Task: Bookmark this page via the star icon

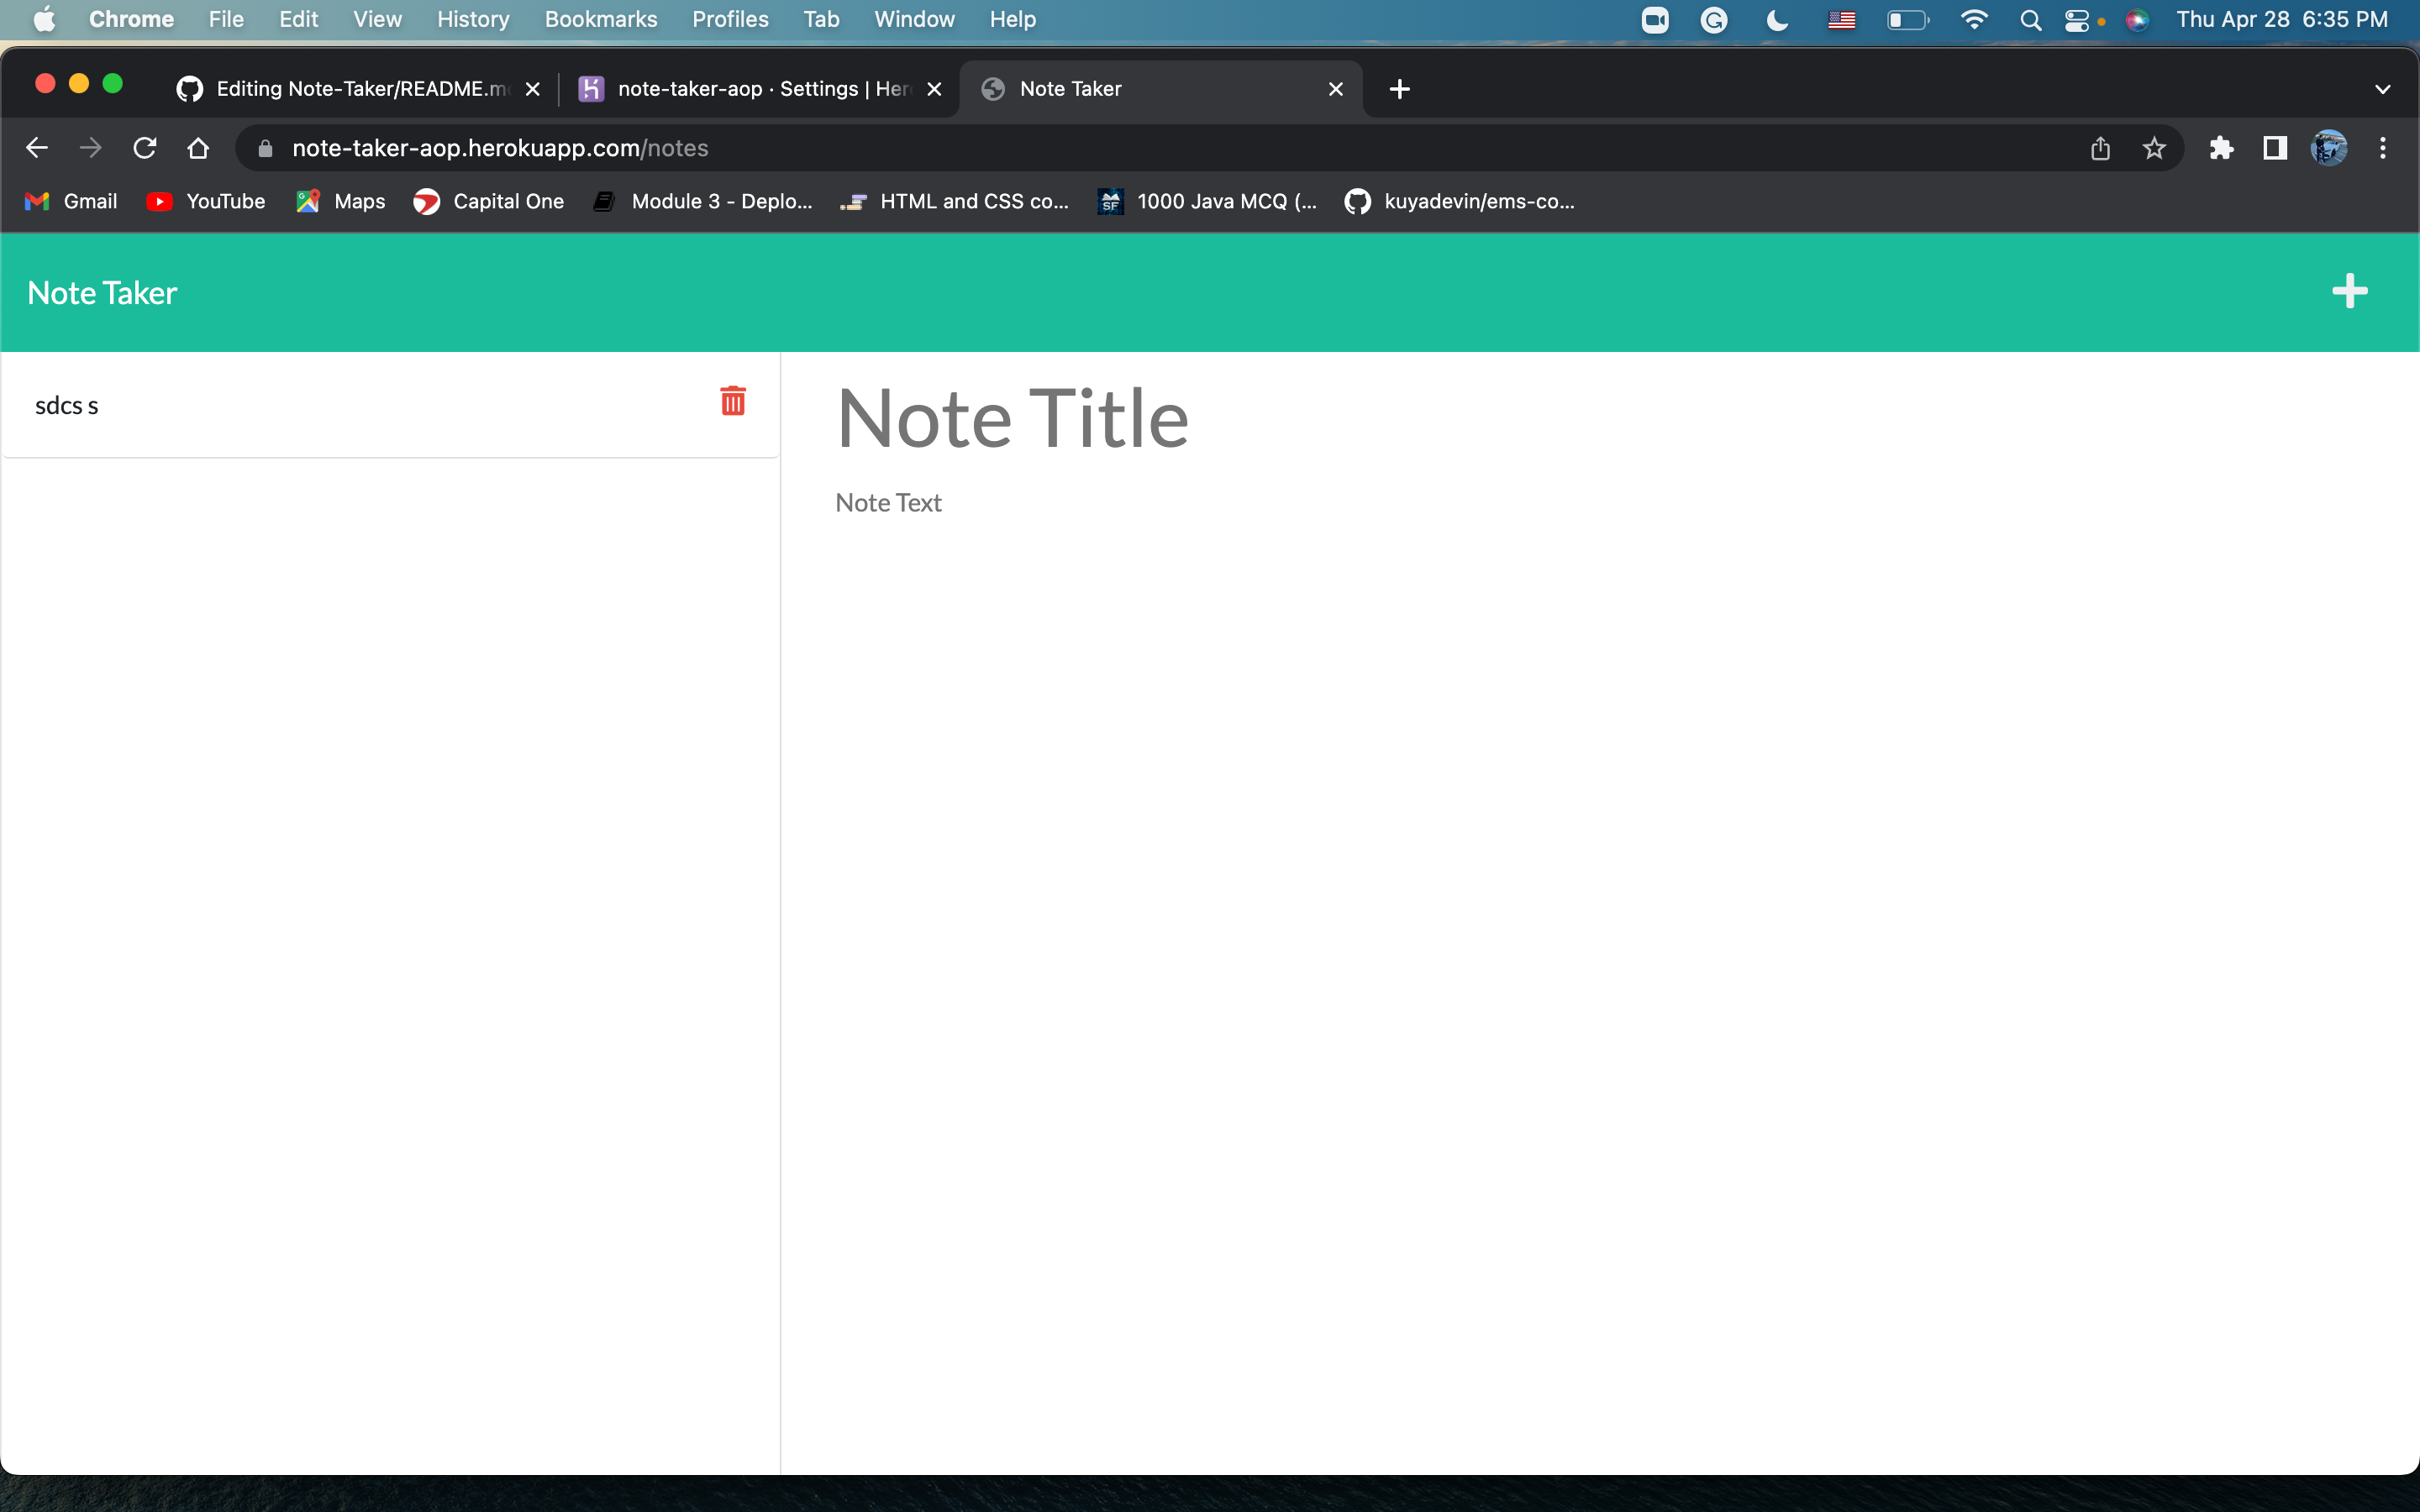Action: coord(2154,147)
